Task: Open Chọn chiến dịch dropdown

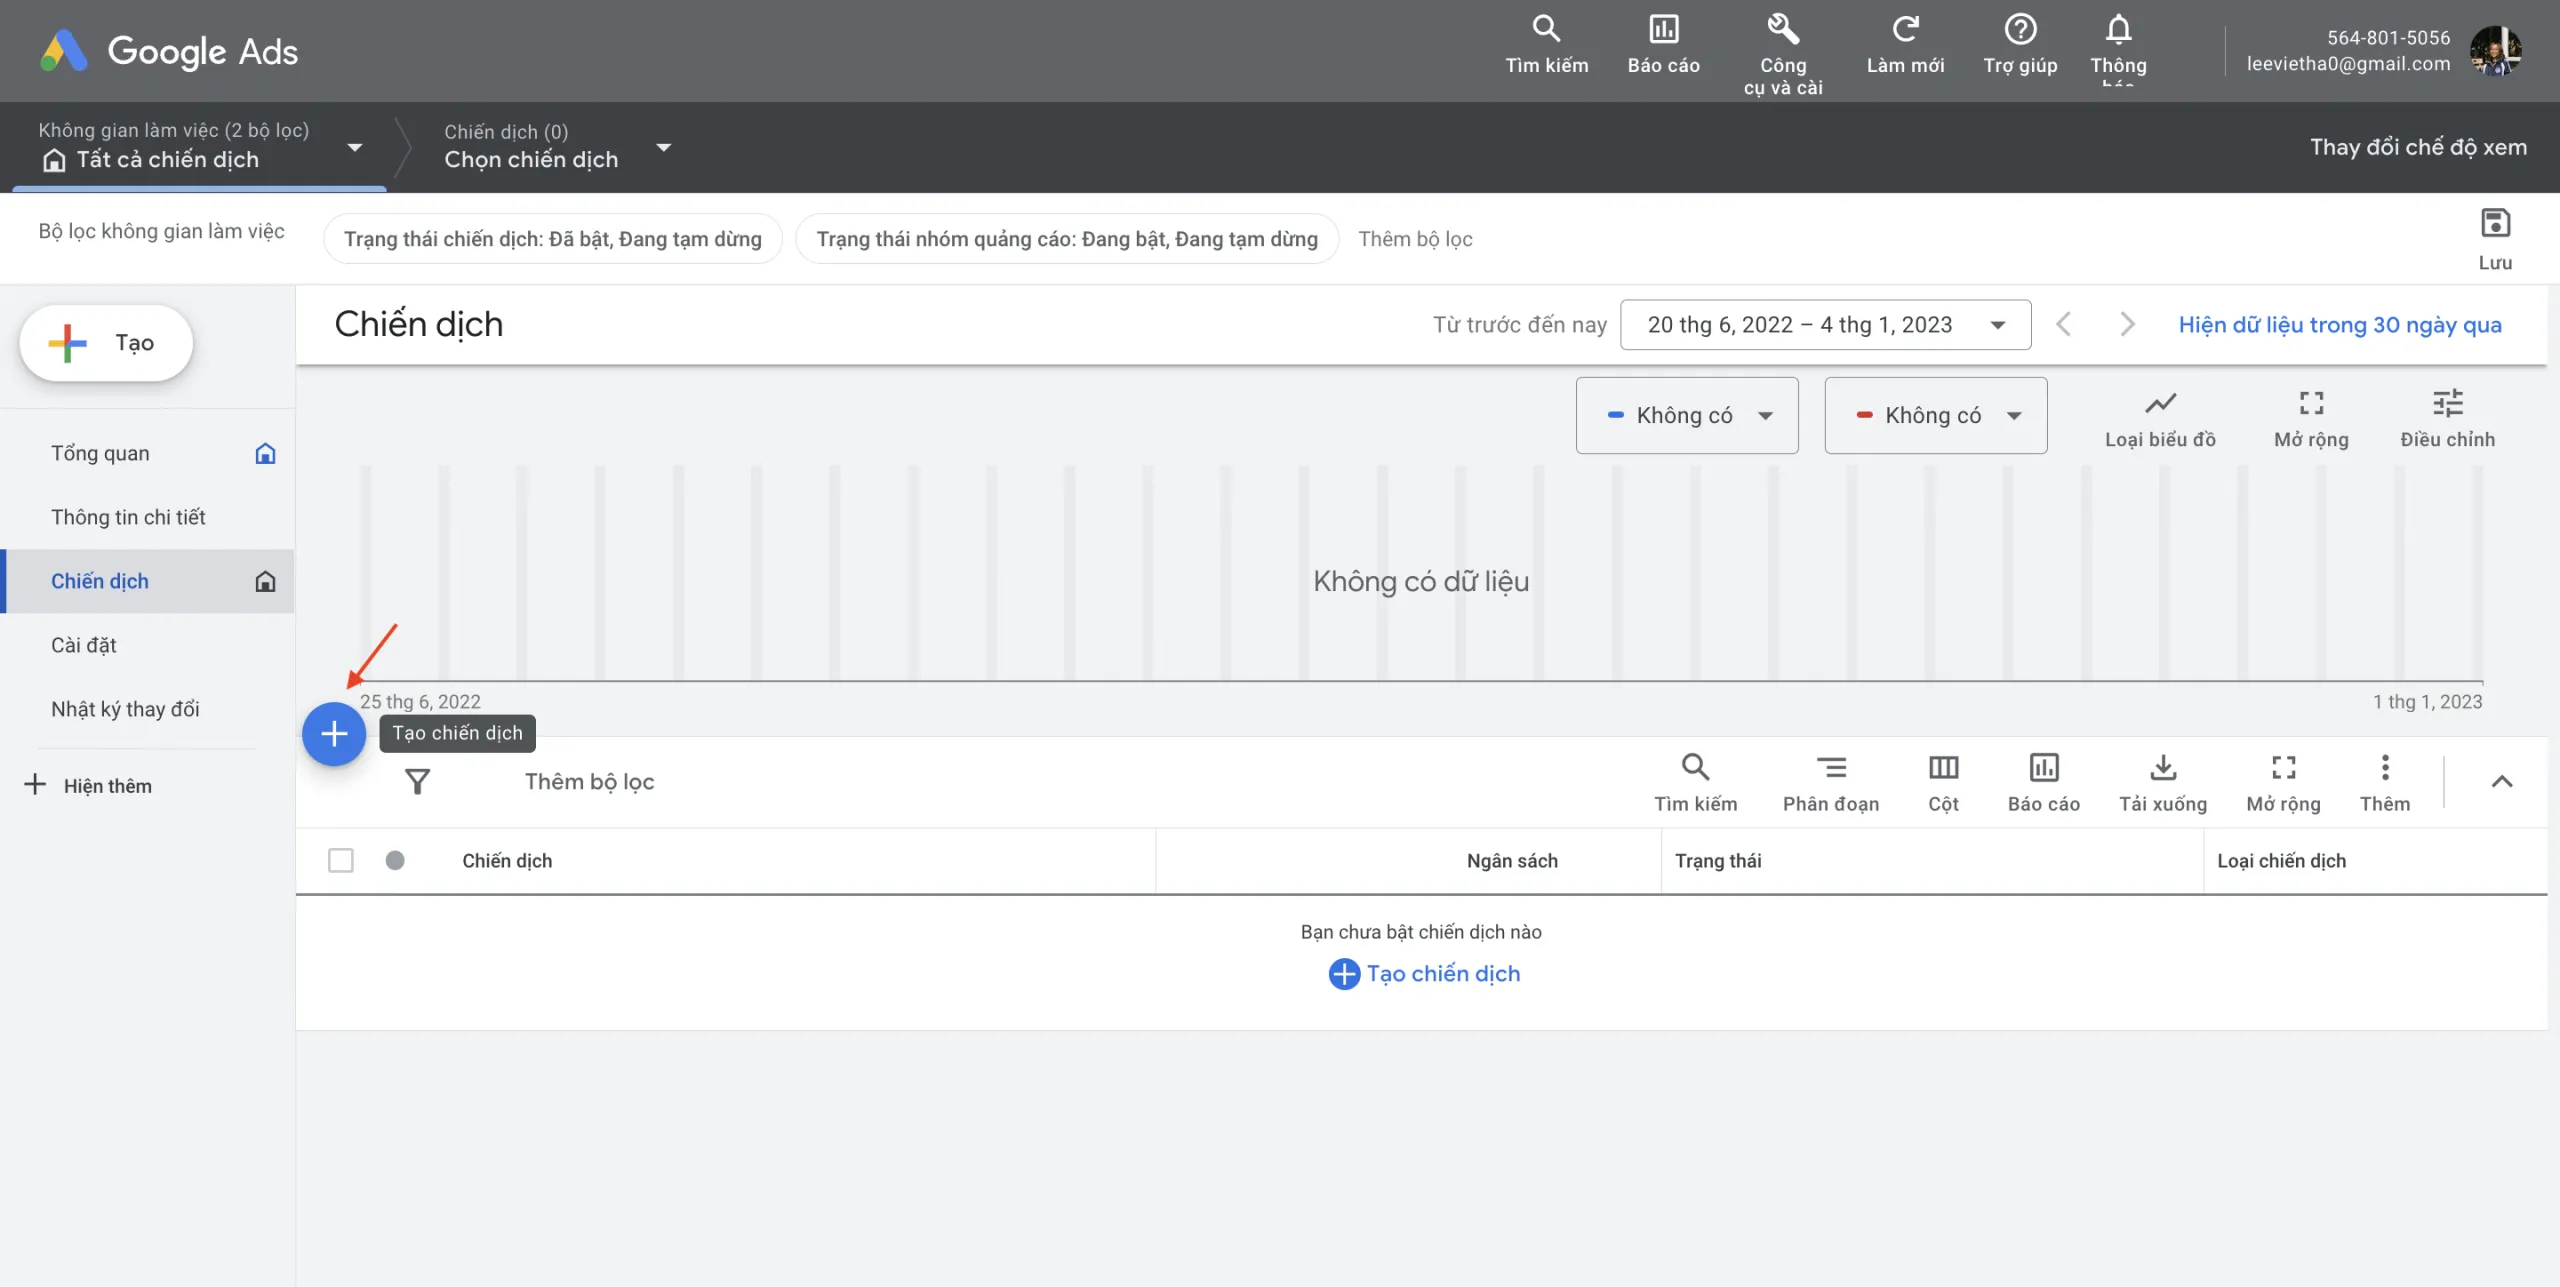Action: click(x=558, y=146)
